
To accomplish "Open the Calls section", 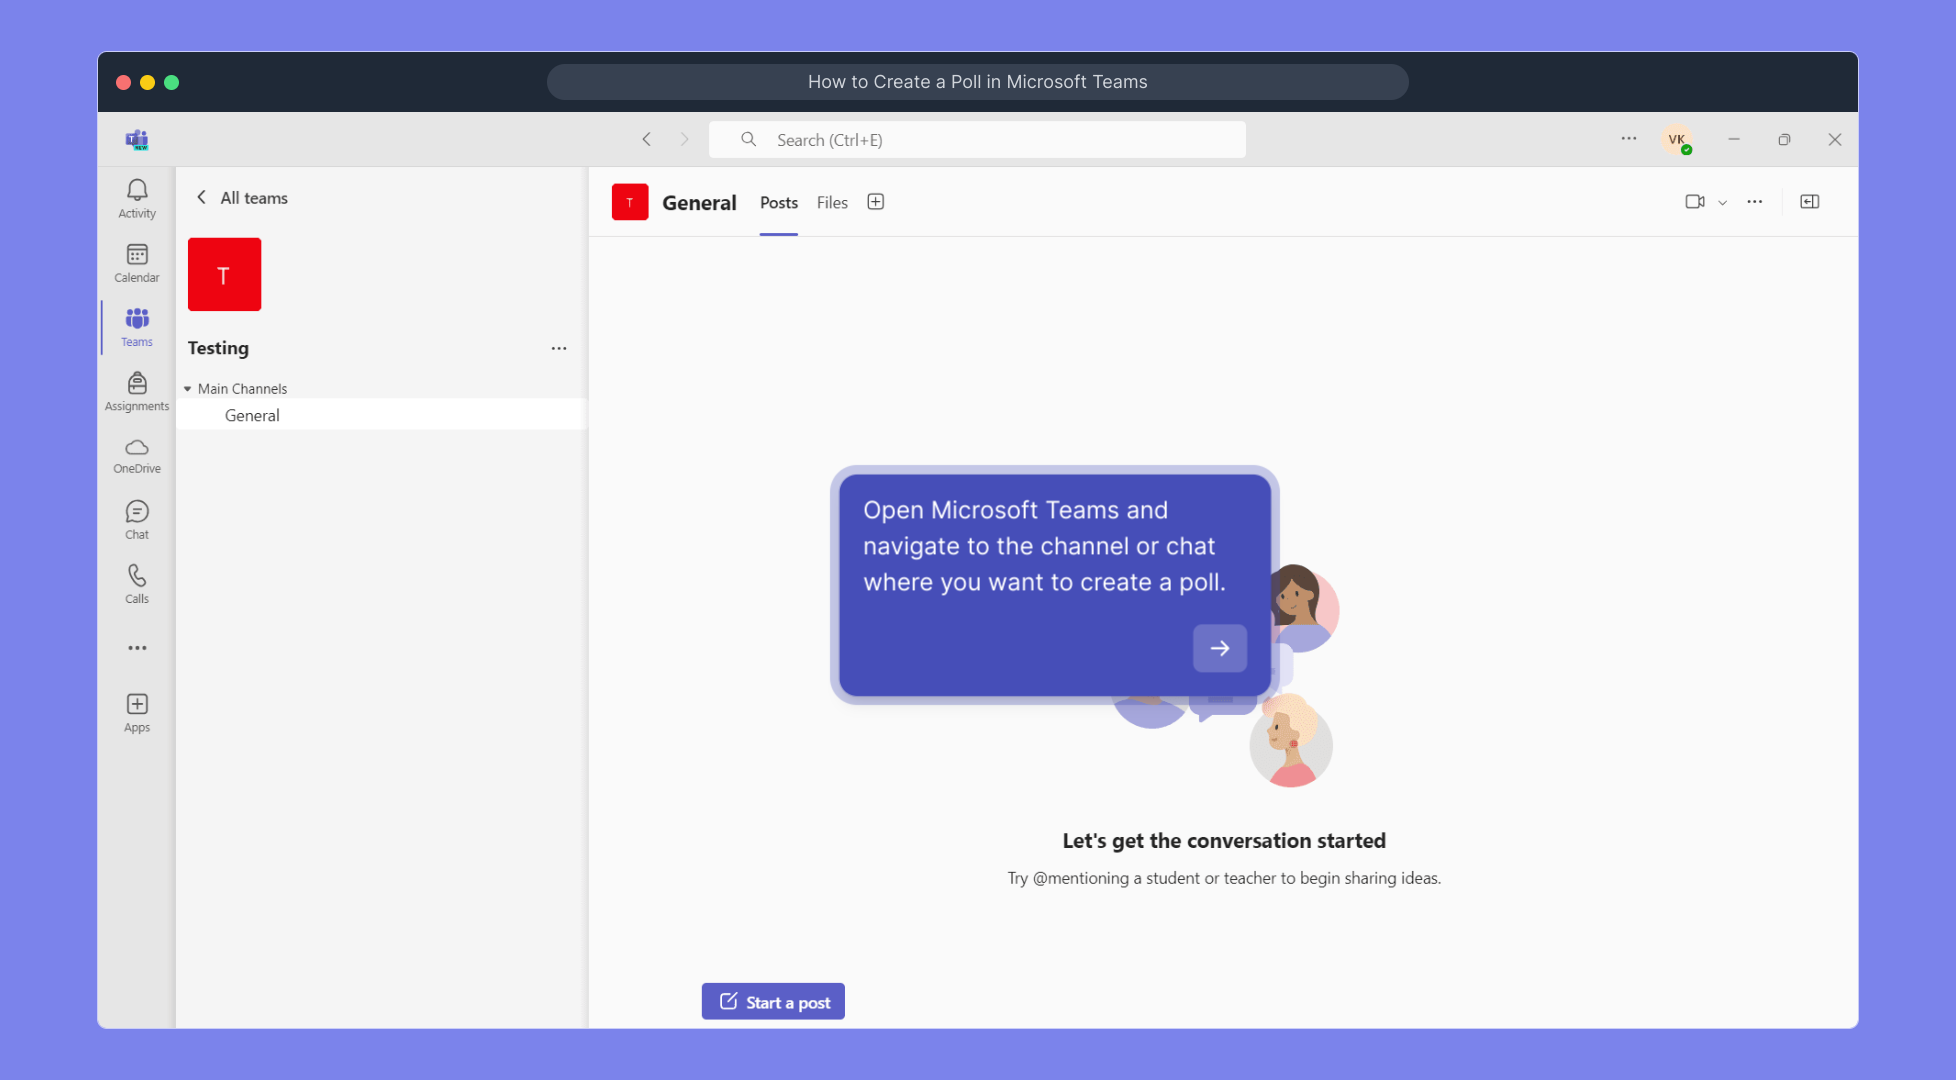I will [136, 582].
